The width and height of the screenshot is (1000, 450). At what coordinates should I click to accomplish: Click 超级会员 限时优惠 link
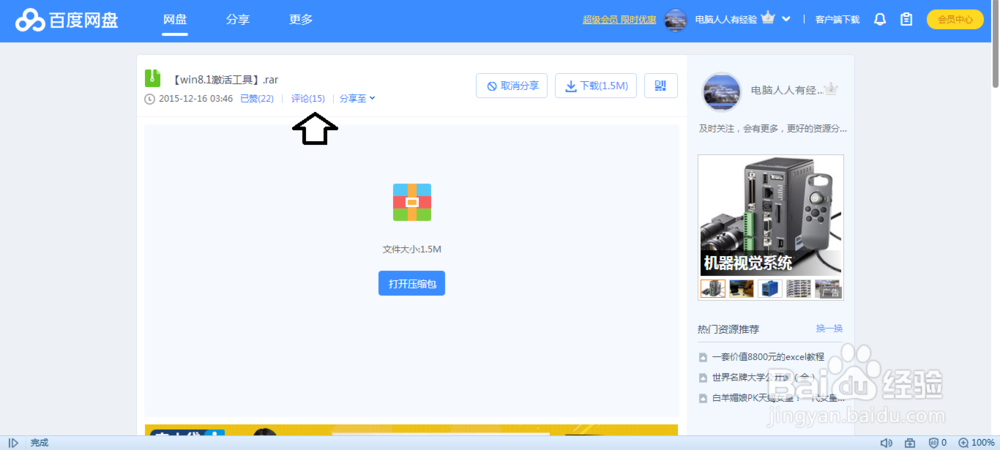tap(619, 20)
